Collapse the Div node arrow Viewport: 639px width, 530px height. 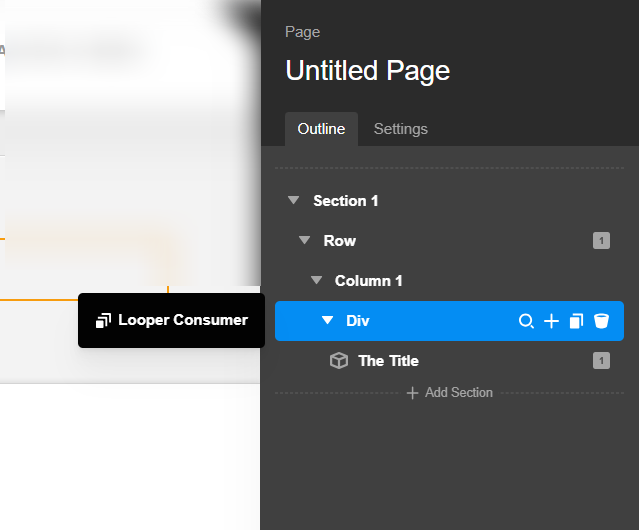327,321
